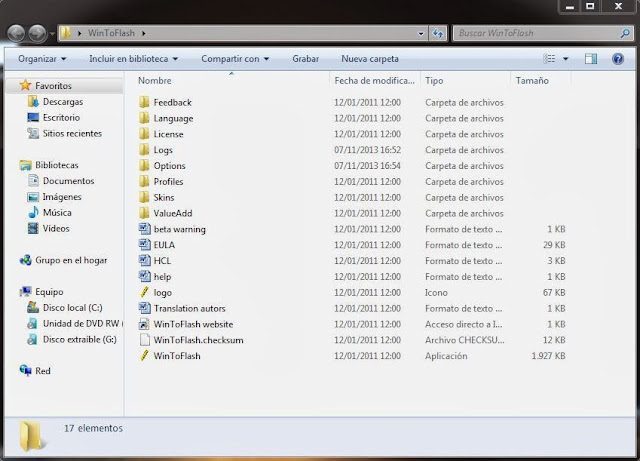Open Descargas in sidebar

63,102
